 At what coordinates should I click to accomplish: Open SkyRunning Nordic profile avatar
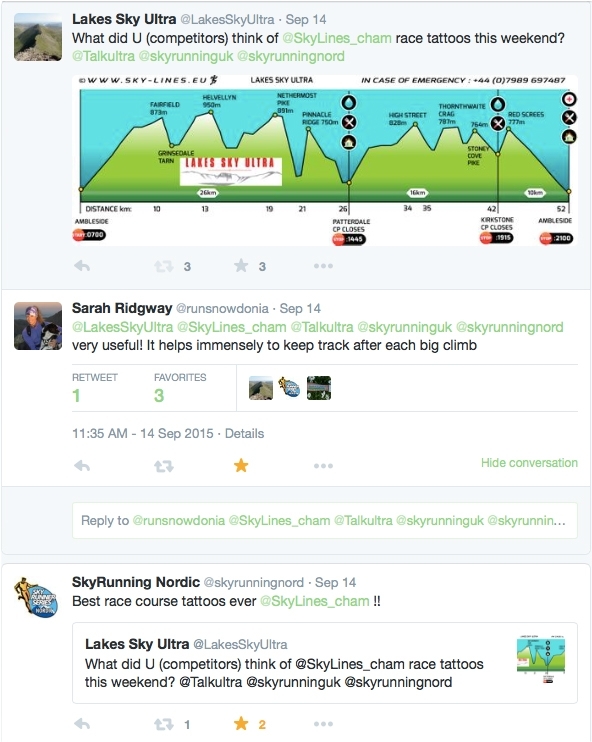(x=36, y=597)
